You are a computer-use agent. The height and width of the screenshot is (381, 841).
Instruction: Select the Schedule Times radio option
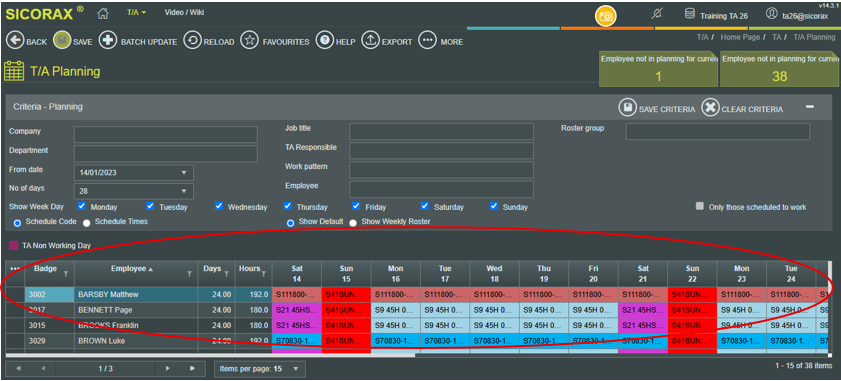(86, 222)
